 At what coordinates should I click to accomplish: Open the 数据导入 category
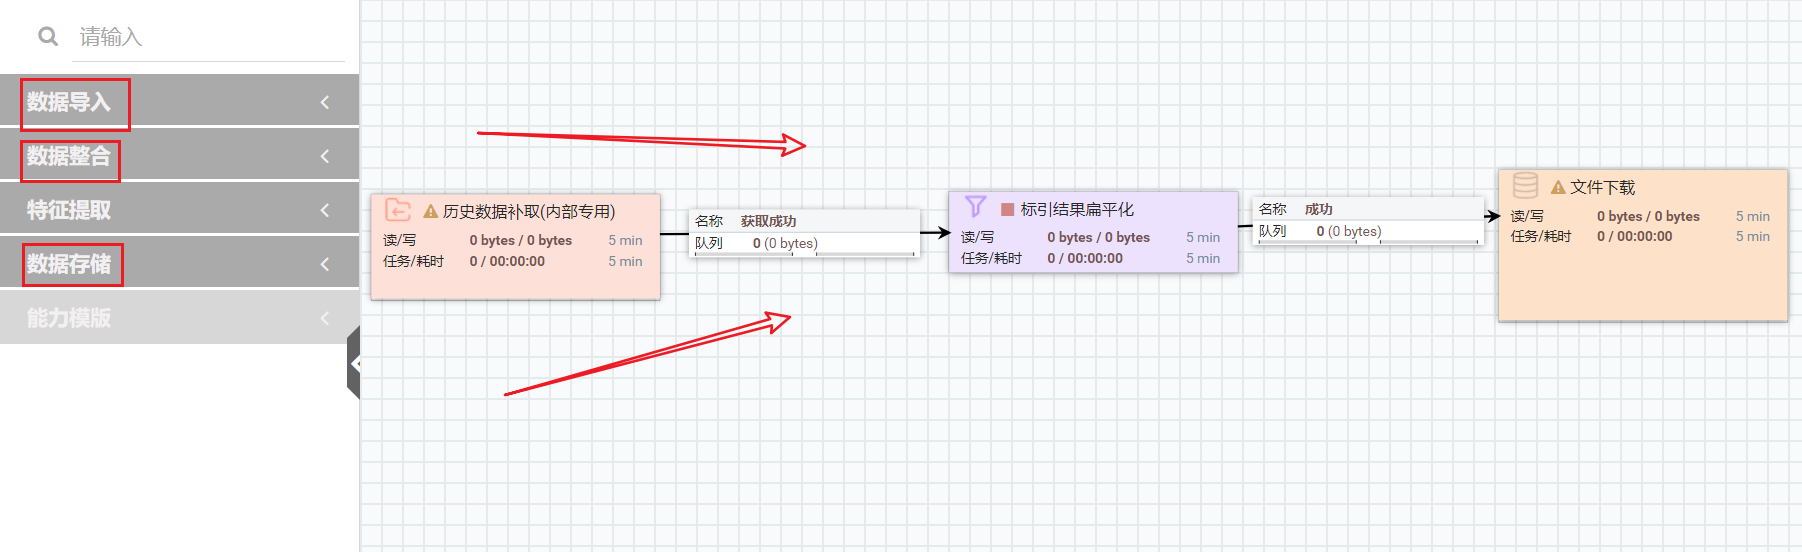pyautogui.click(x=69, y=102)
